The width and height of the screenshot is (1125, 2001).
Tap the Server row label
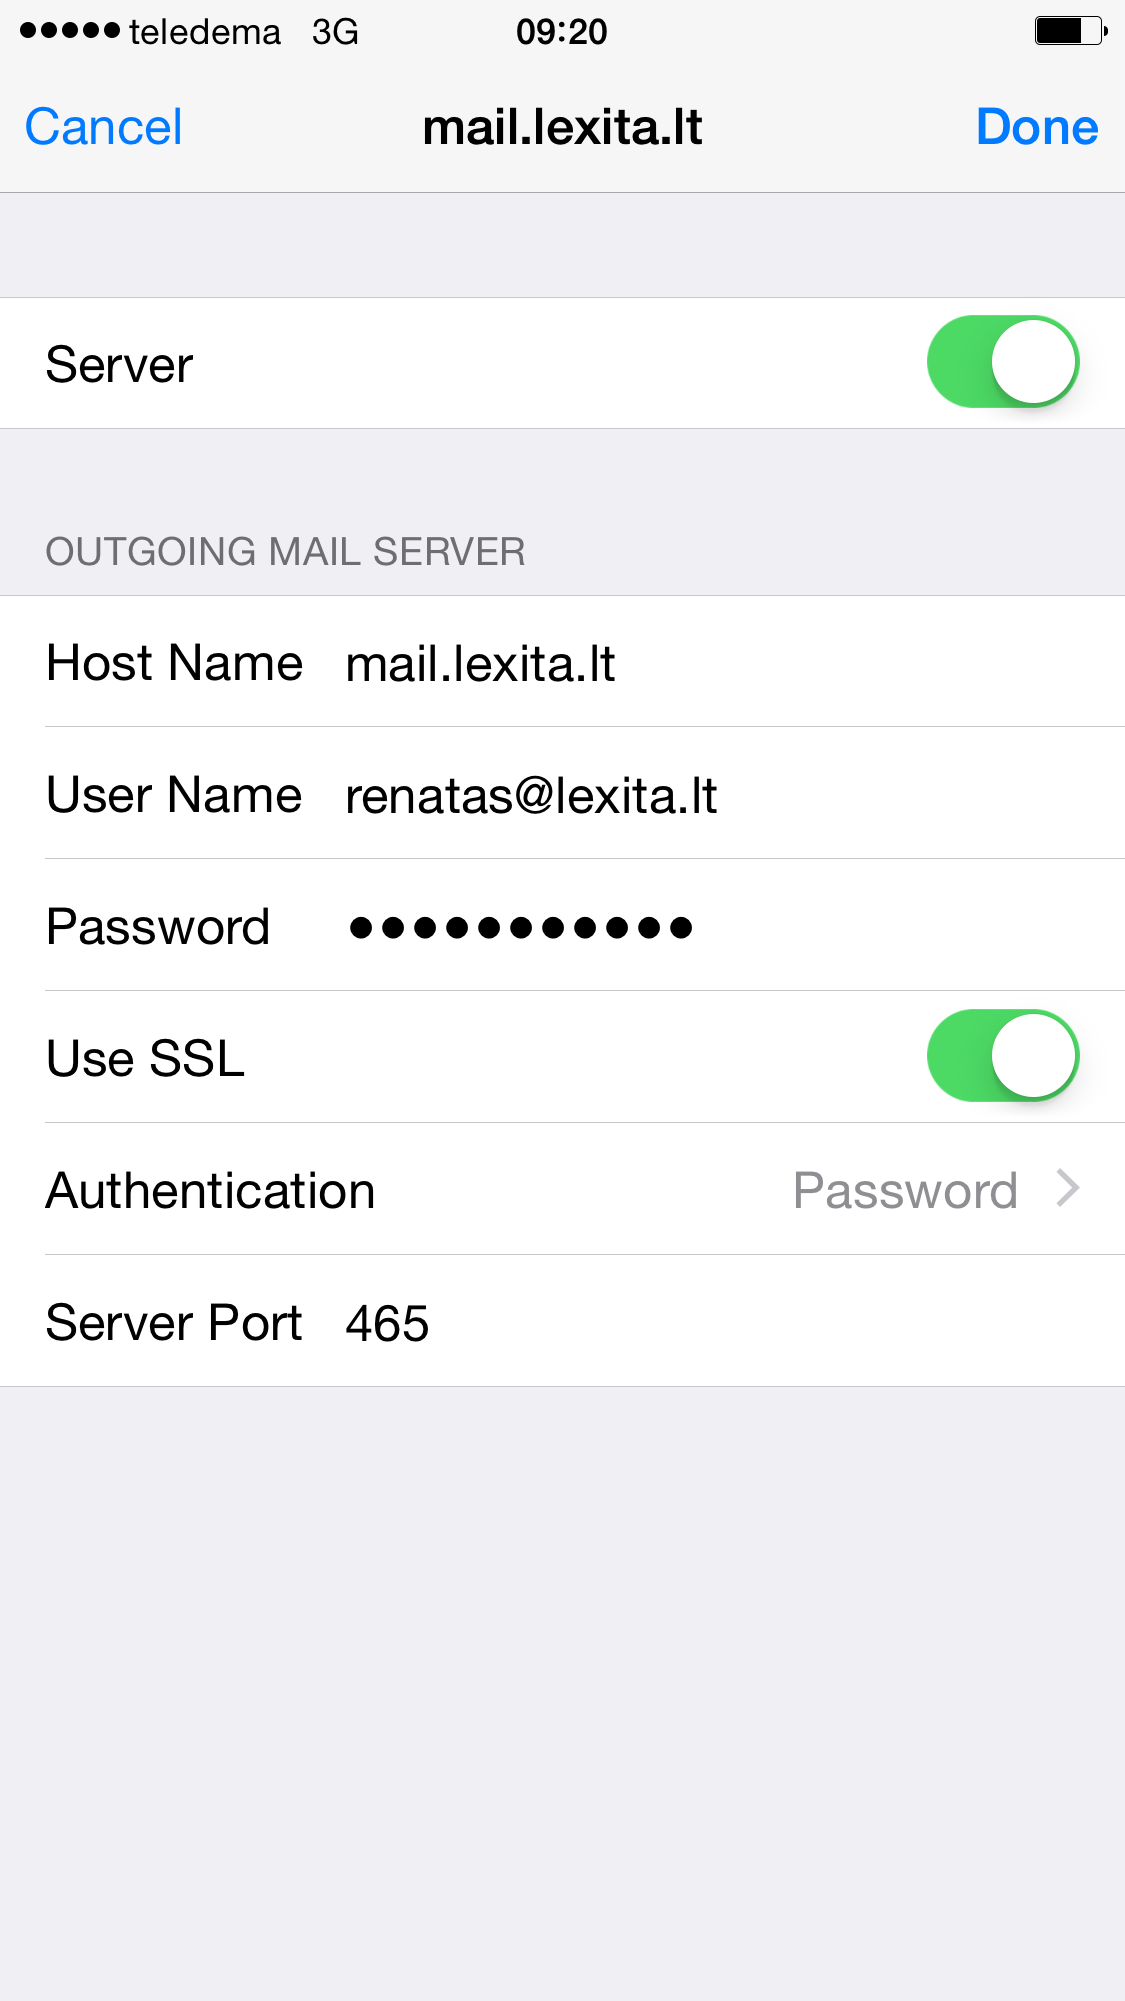pos(119,364)
